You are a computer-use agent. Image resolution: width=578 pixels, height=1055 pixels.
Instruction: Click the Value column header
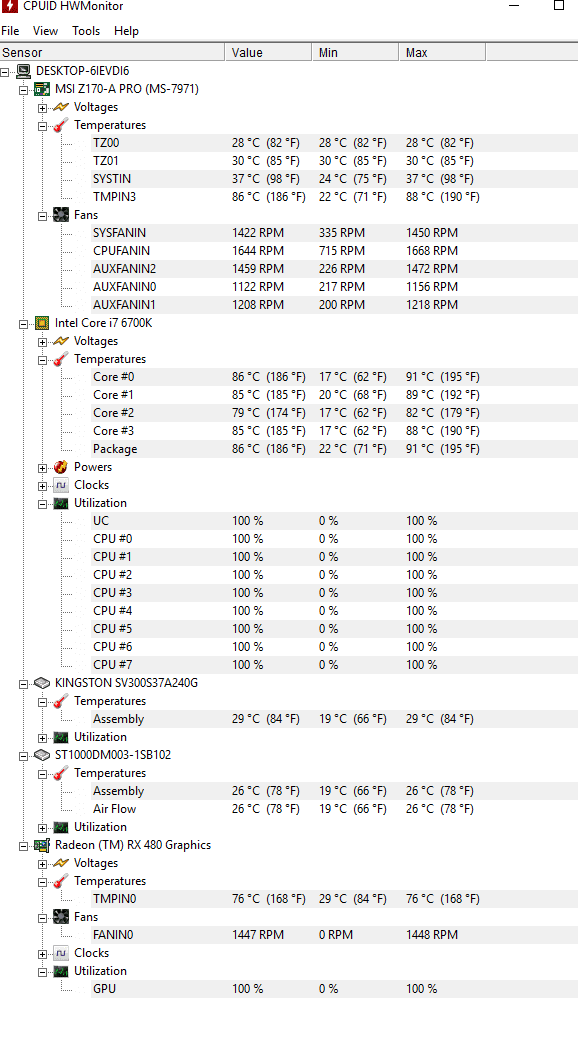click(268, 52)
